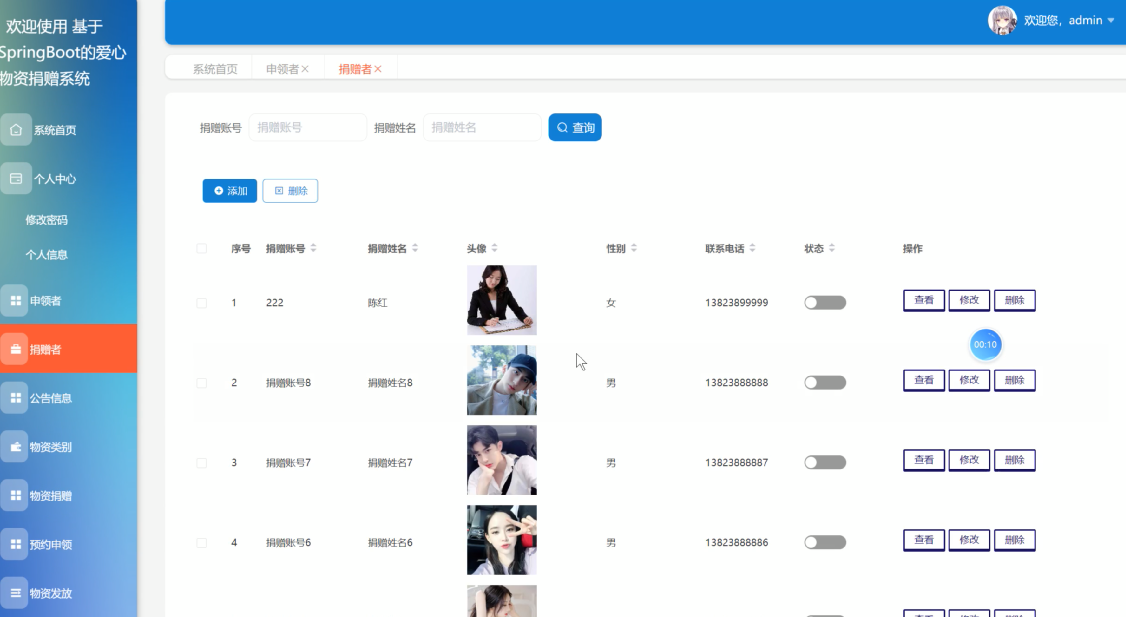The width and height of the screenshot is (1126, 617).
Task: Sort by 联系电话 using its sort arrows
Action: click(754, 248)
